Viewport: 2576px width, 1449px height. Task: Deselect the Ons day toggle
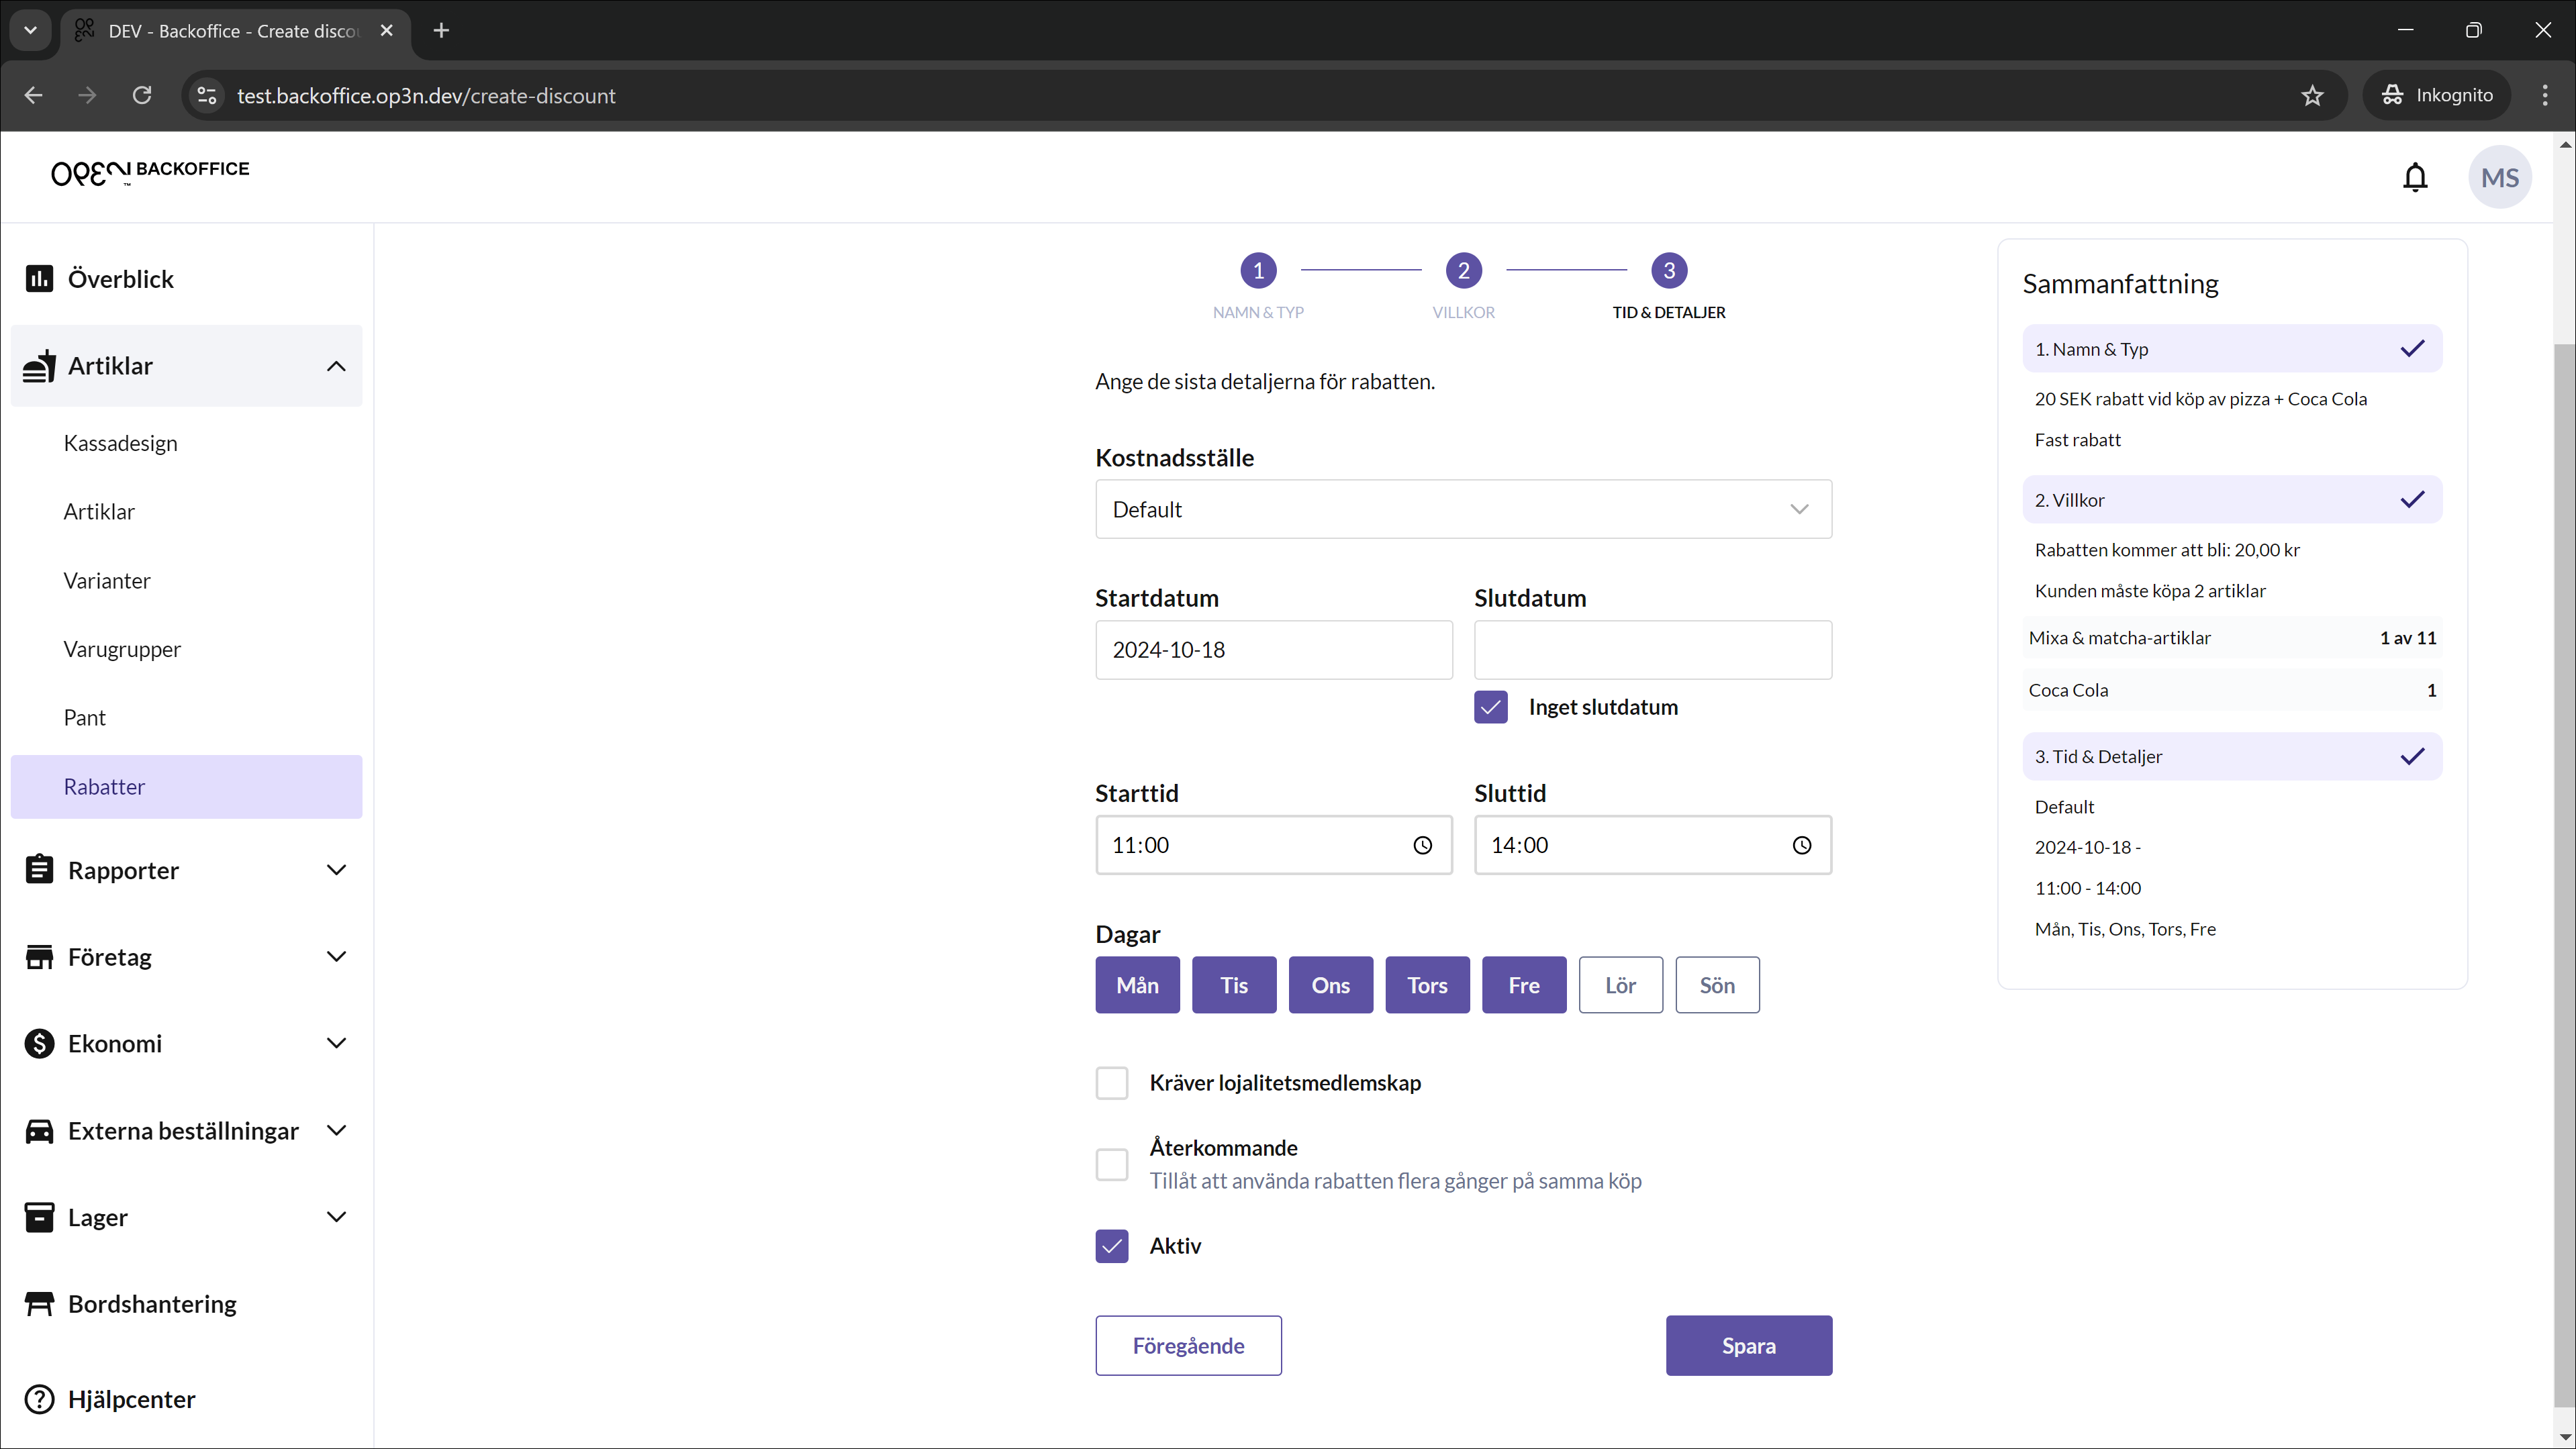[1330, 985]
